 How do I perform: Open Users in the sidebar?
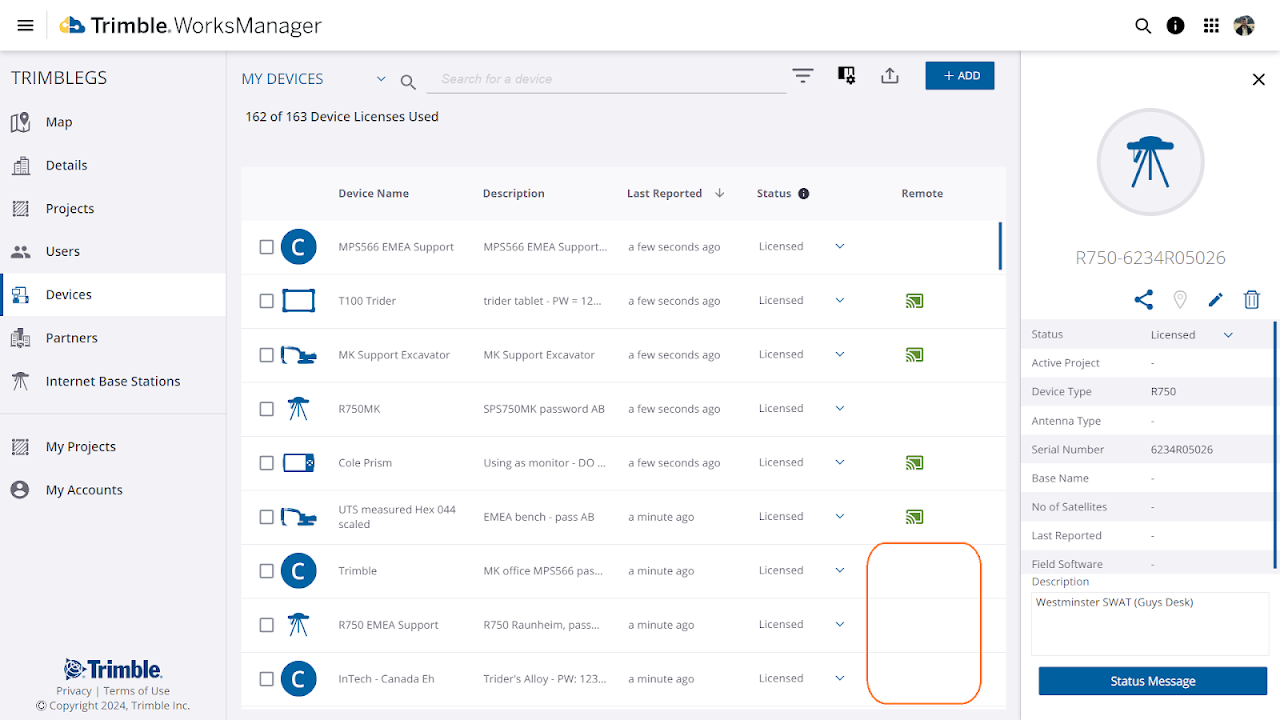click(x=113, y=251)
